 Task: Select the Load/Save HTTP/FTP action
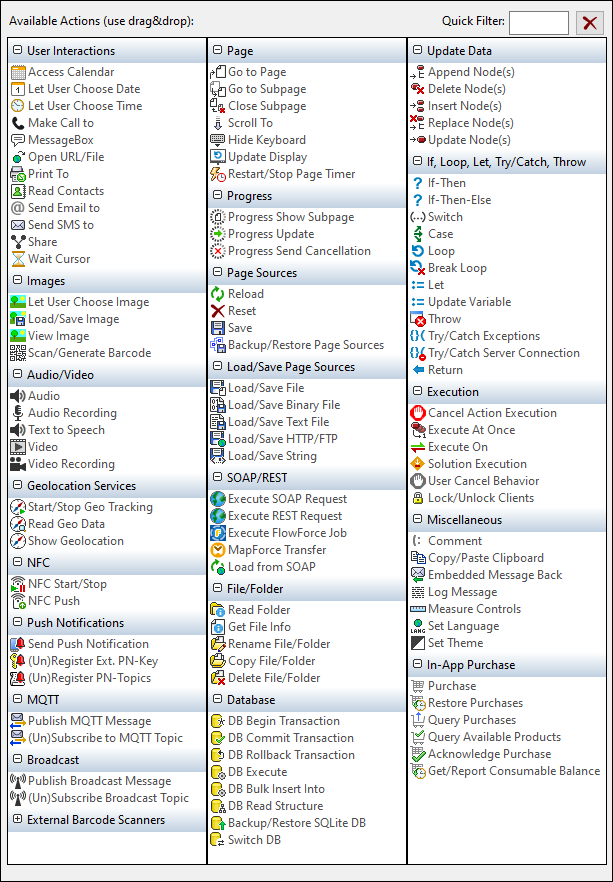point(282,439)
